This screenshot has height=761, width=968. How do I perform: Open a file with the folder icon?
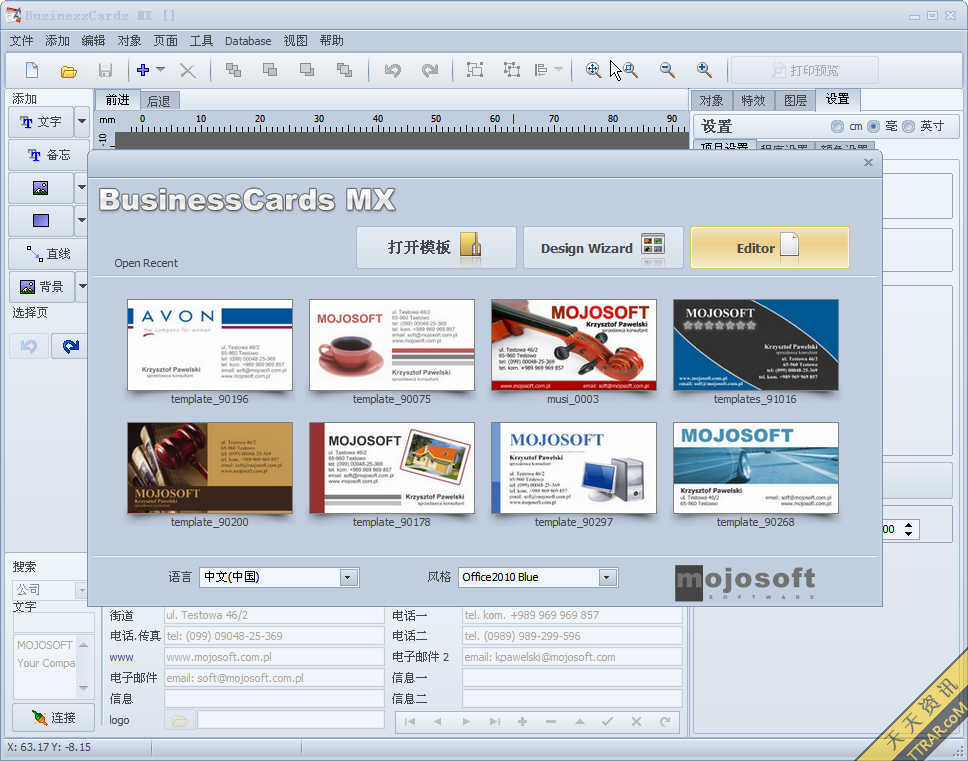[x=69, y=70]
